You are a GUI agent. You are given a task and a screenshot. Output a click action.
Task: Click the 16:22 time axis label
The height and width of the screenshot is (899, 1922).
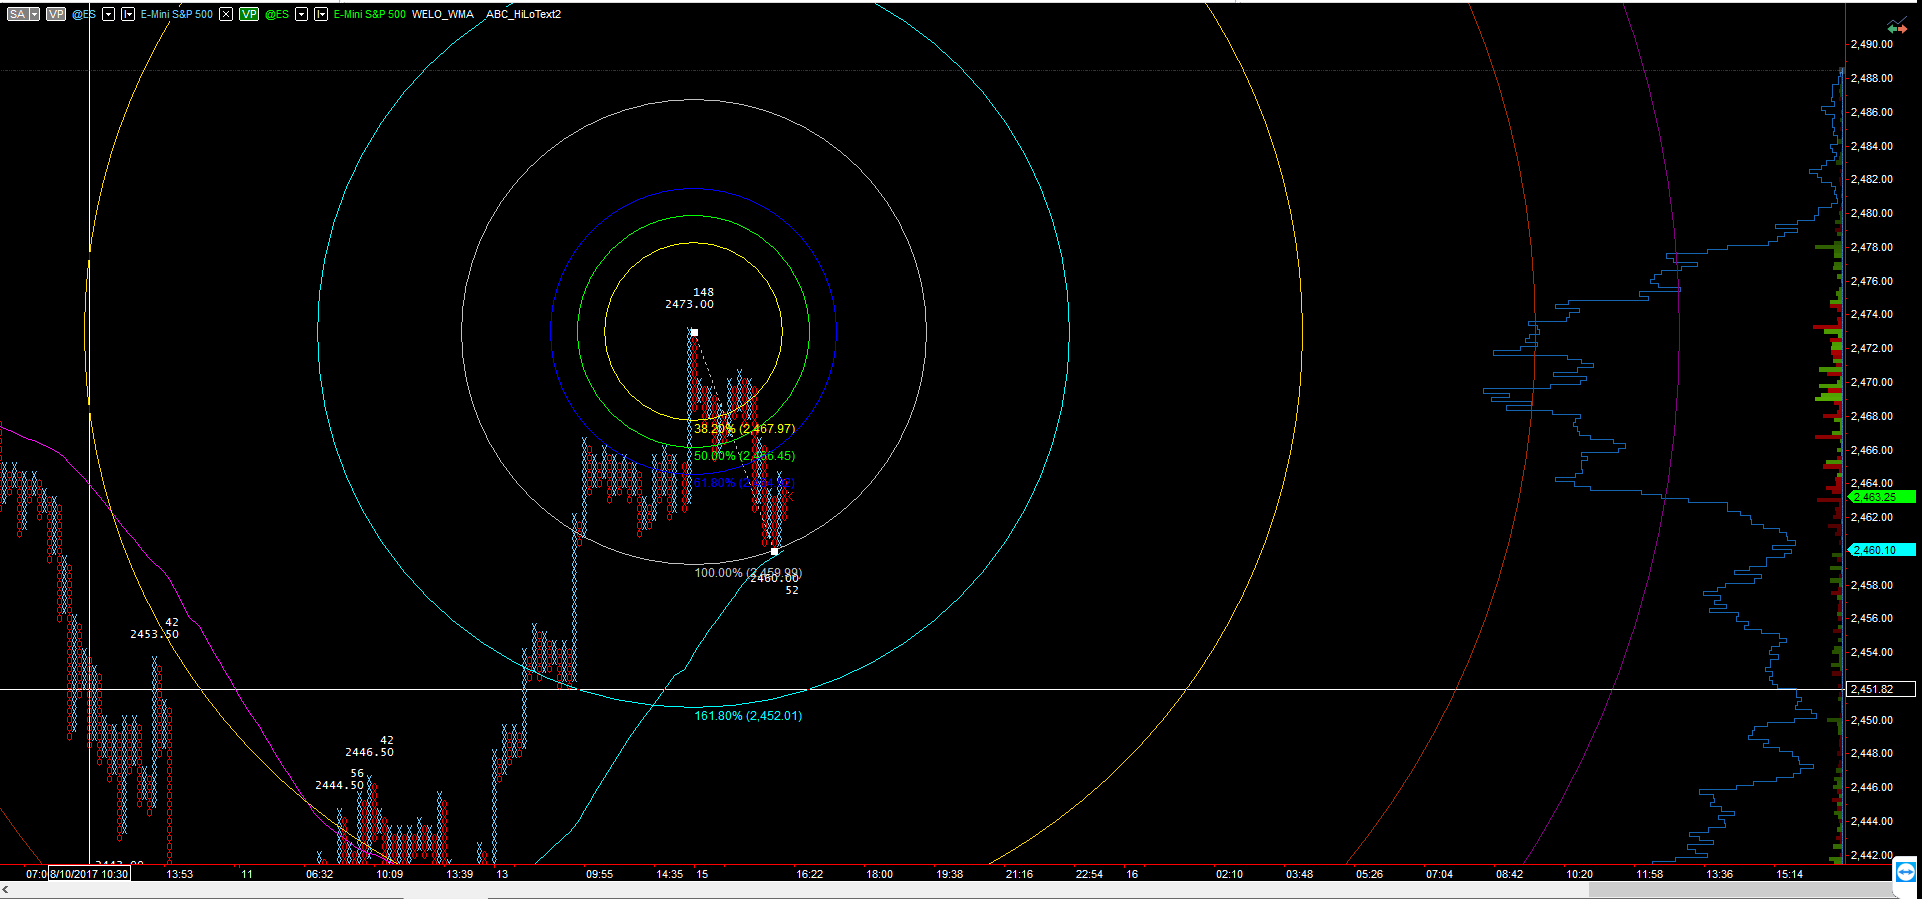pos(810,874)
